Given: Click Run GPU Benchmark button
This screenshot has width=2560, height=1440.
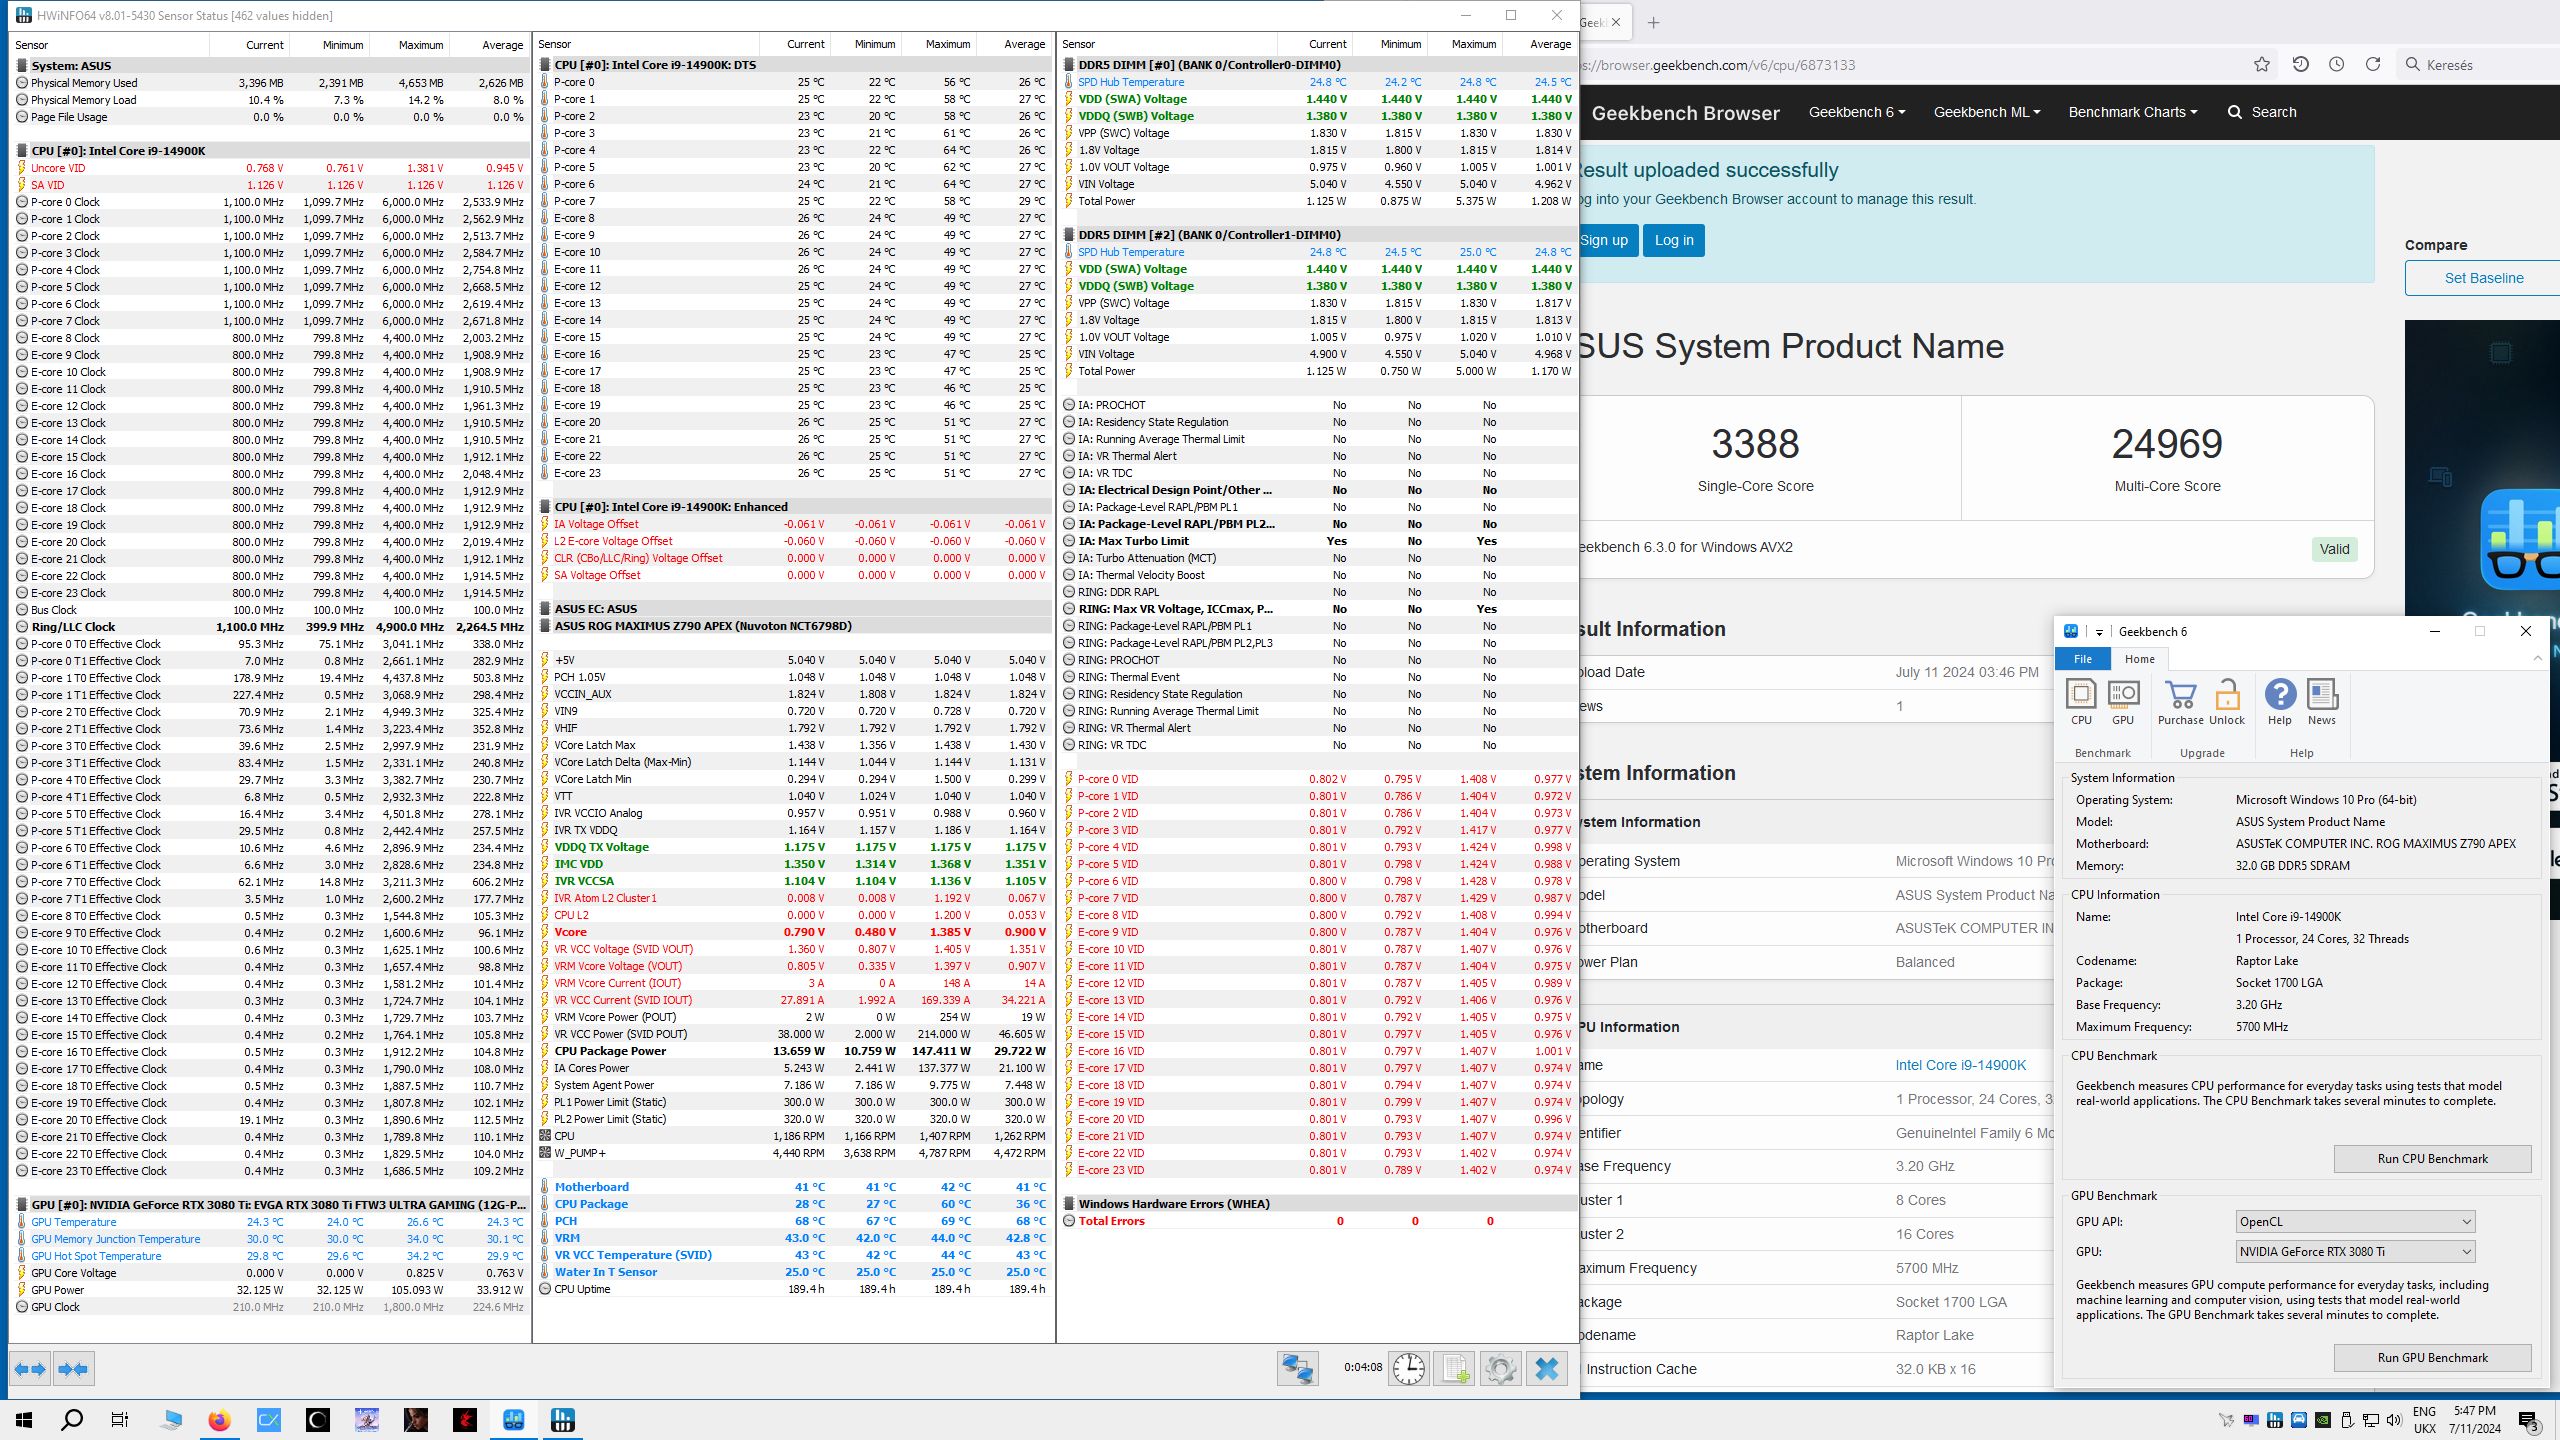Looking at the screenshot, I should tap(2432, 1357).
